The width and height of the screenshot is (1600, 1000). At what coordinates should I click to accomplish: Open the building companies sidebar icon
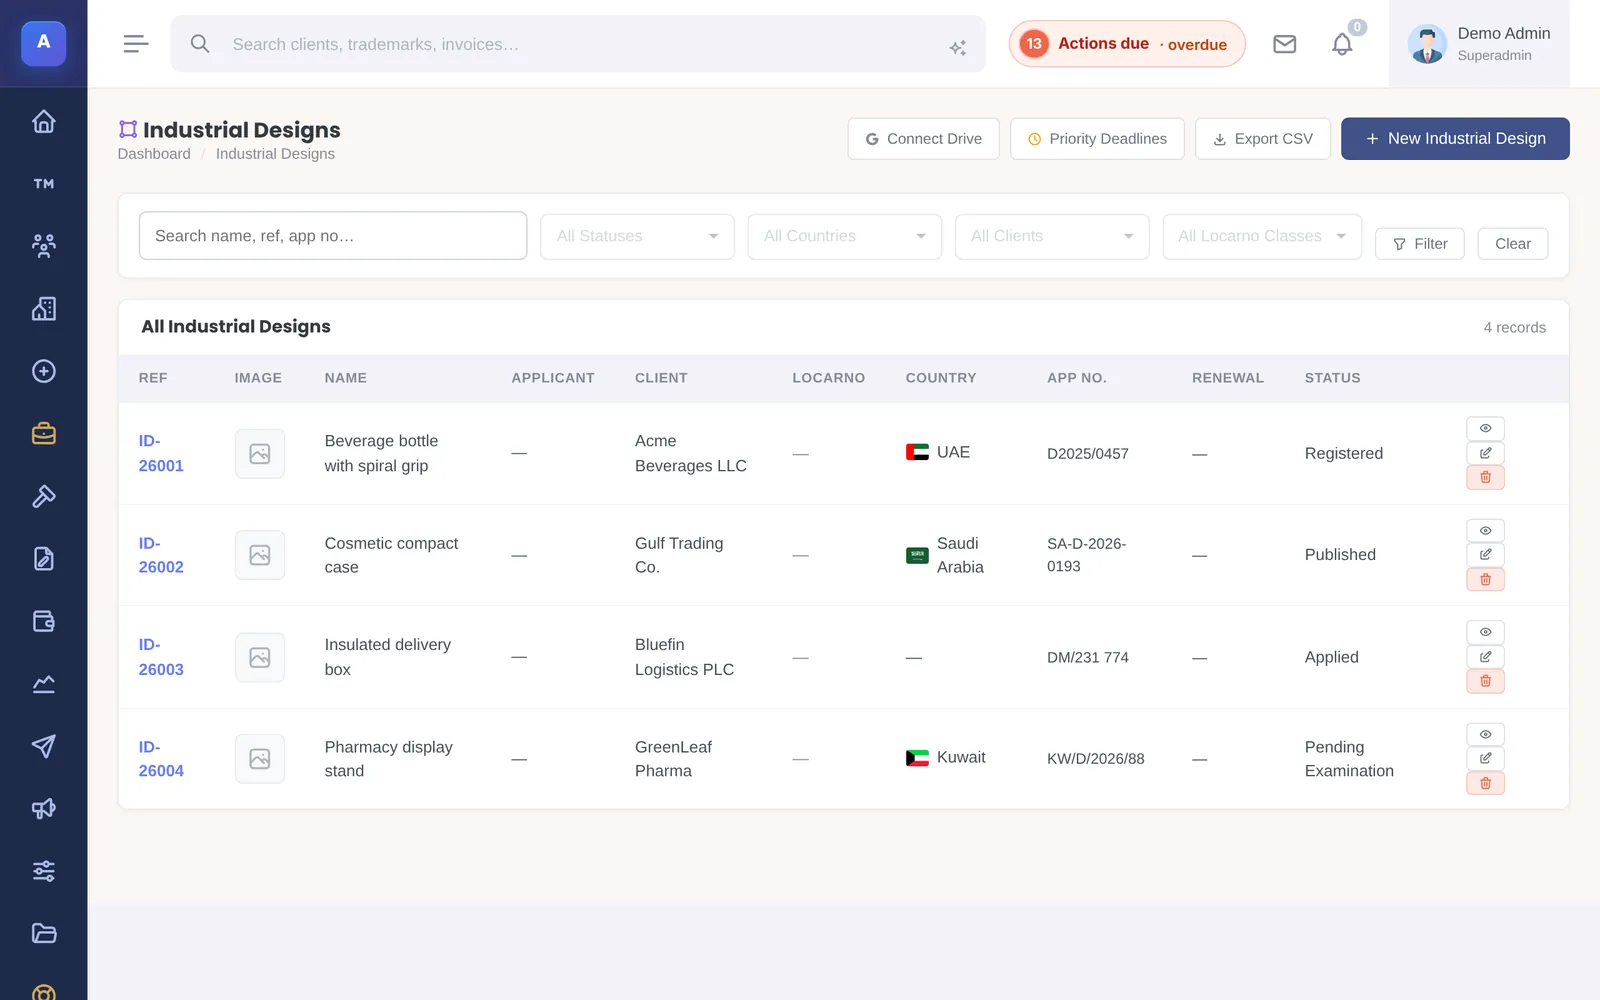43,309
